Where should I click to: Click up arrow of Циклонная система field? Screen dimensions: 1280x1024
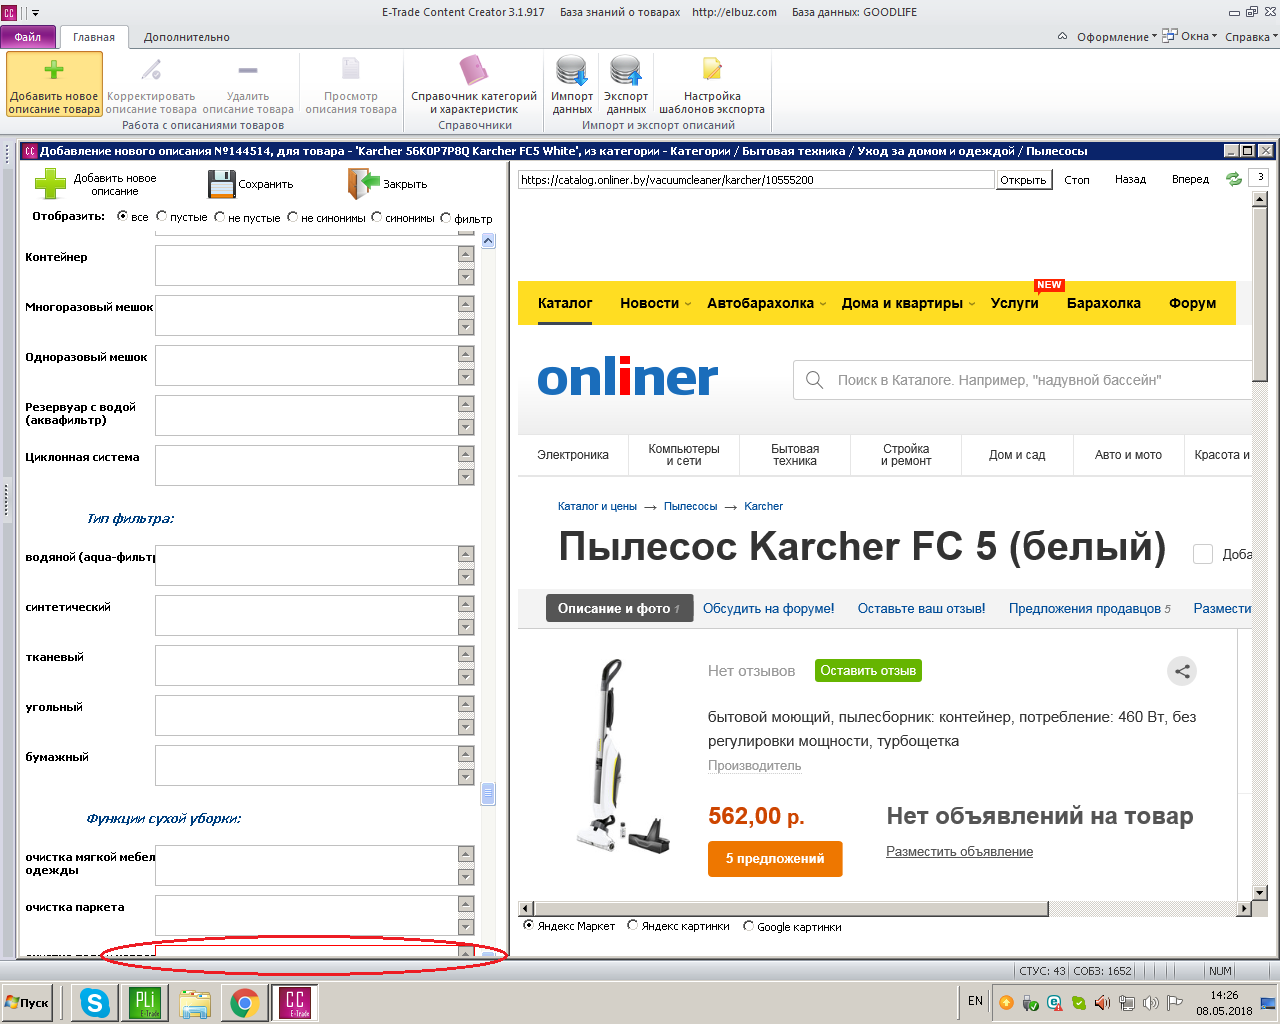pos(466,454)
